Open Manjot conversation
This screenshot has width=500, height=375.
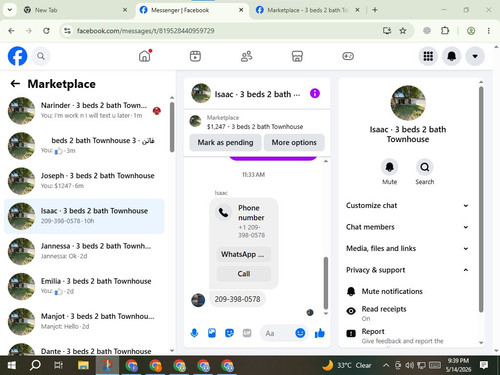84,321
